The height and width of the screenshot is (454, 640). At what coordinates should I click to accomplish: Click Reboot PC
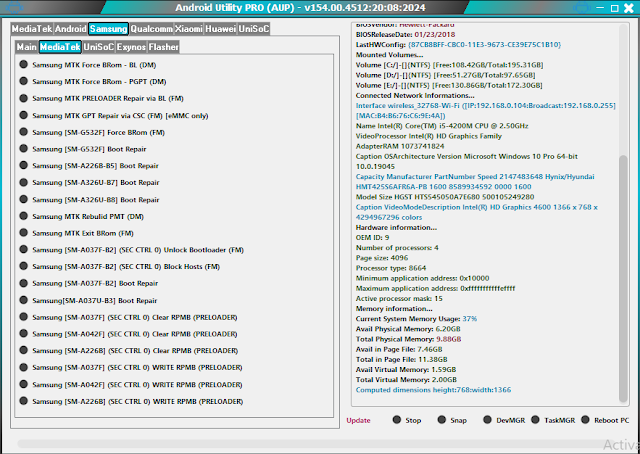[x=605, y=420]
